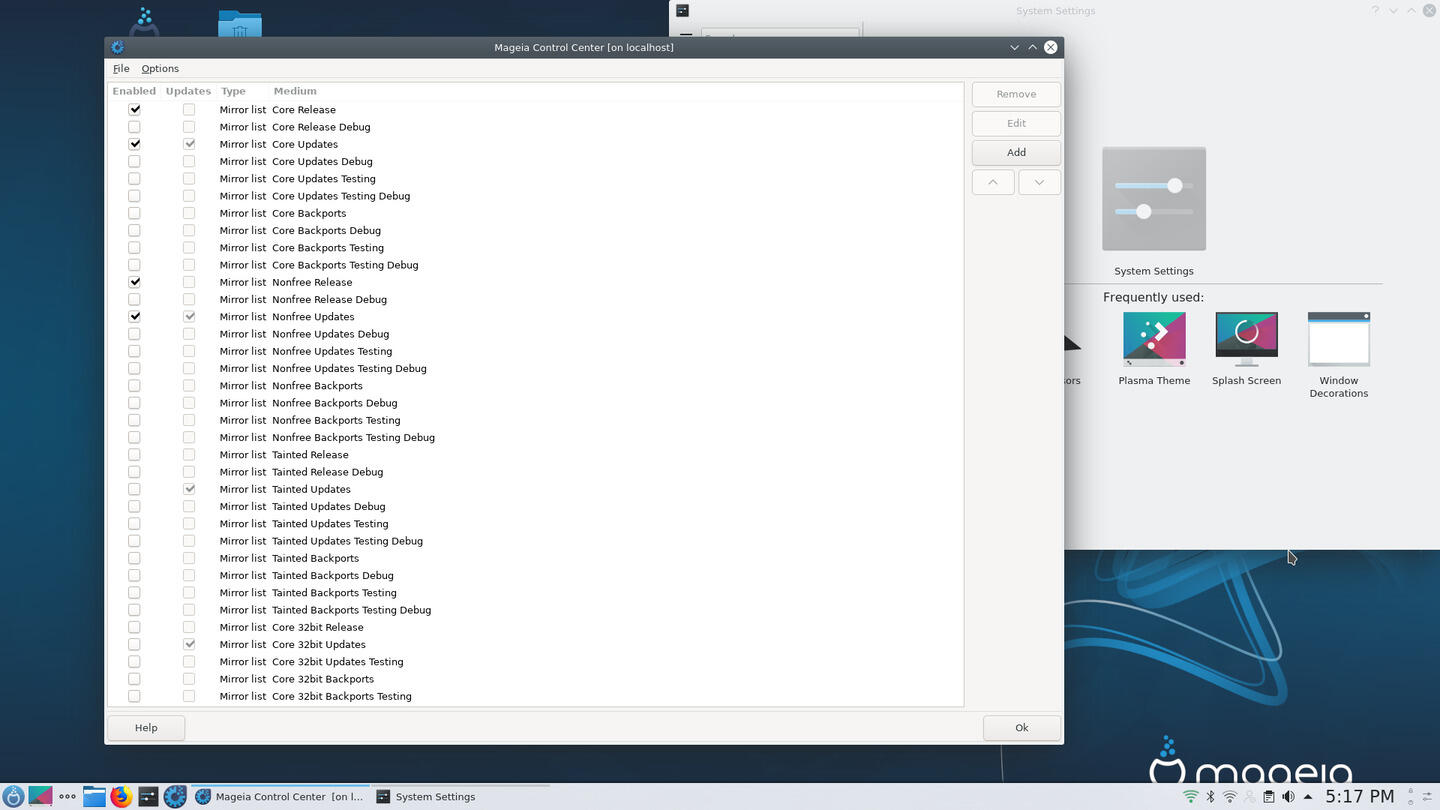Image resolution: width=1440 pixels, height=810 pixels.
Task: Click the Updates column header
Action: pyautogui.click(x=188, y=91)
